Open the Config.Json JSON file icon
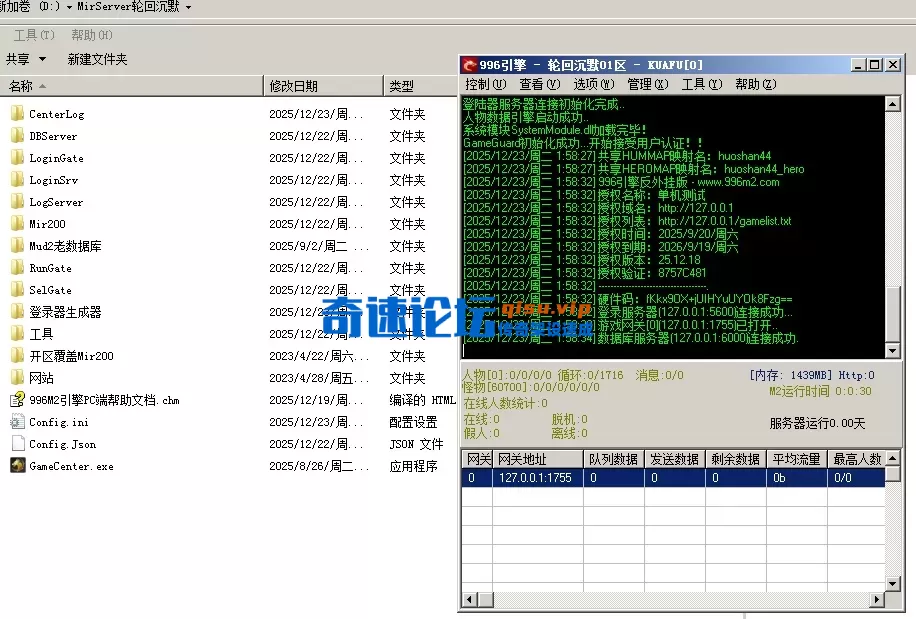916x619 pixels. (x=17, y=444)
